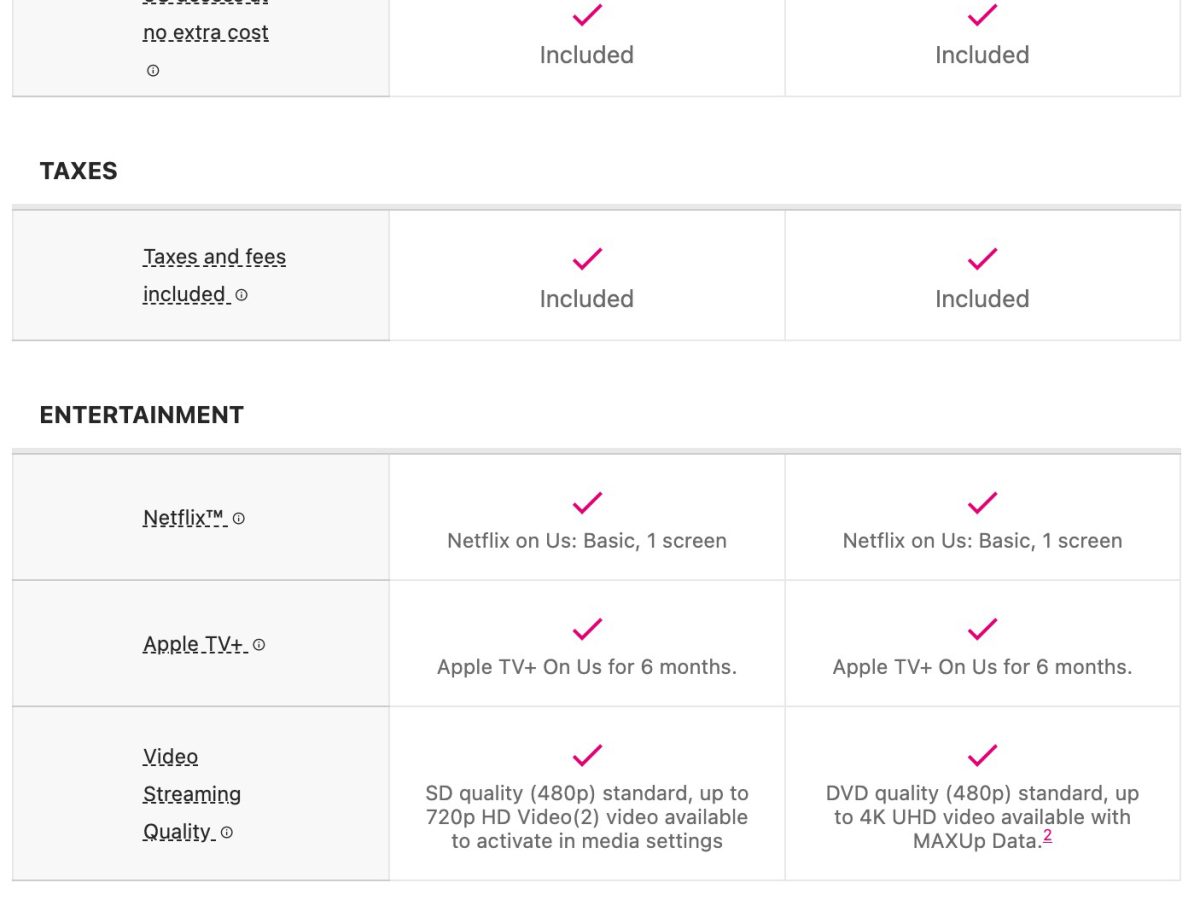Click the info icon beside Netflix™
Viewport: 1200px width, 900px height.
coord(239,519)
